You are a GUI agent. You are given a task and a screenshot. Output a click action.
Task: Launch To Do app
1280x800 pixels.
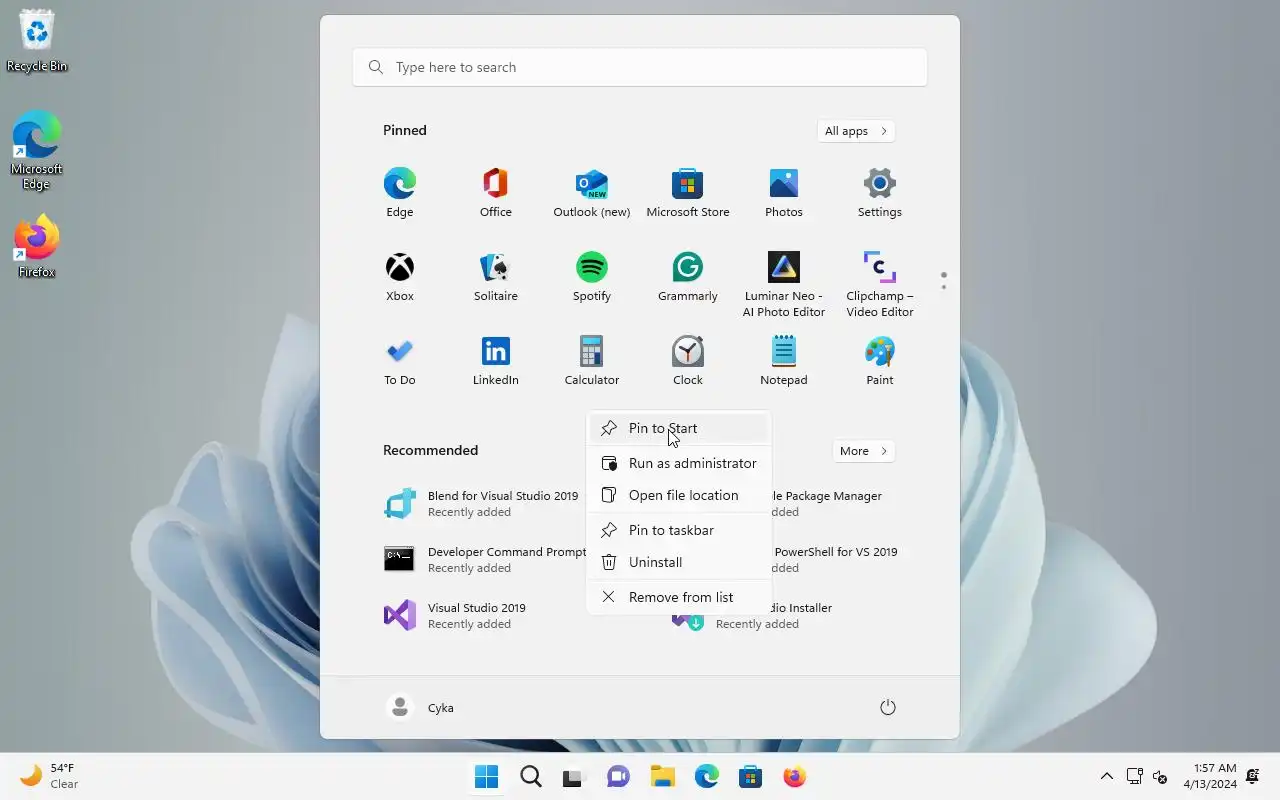click(x=400, y=361)
